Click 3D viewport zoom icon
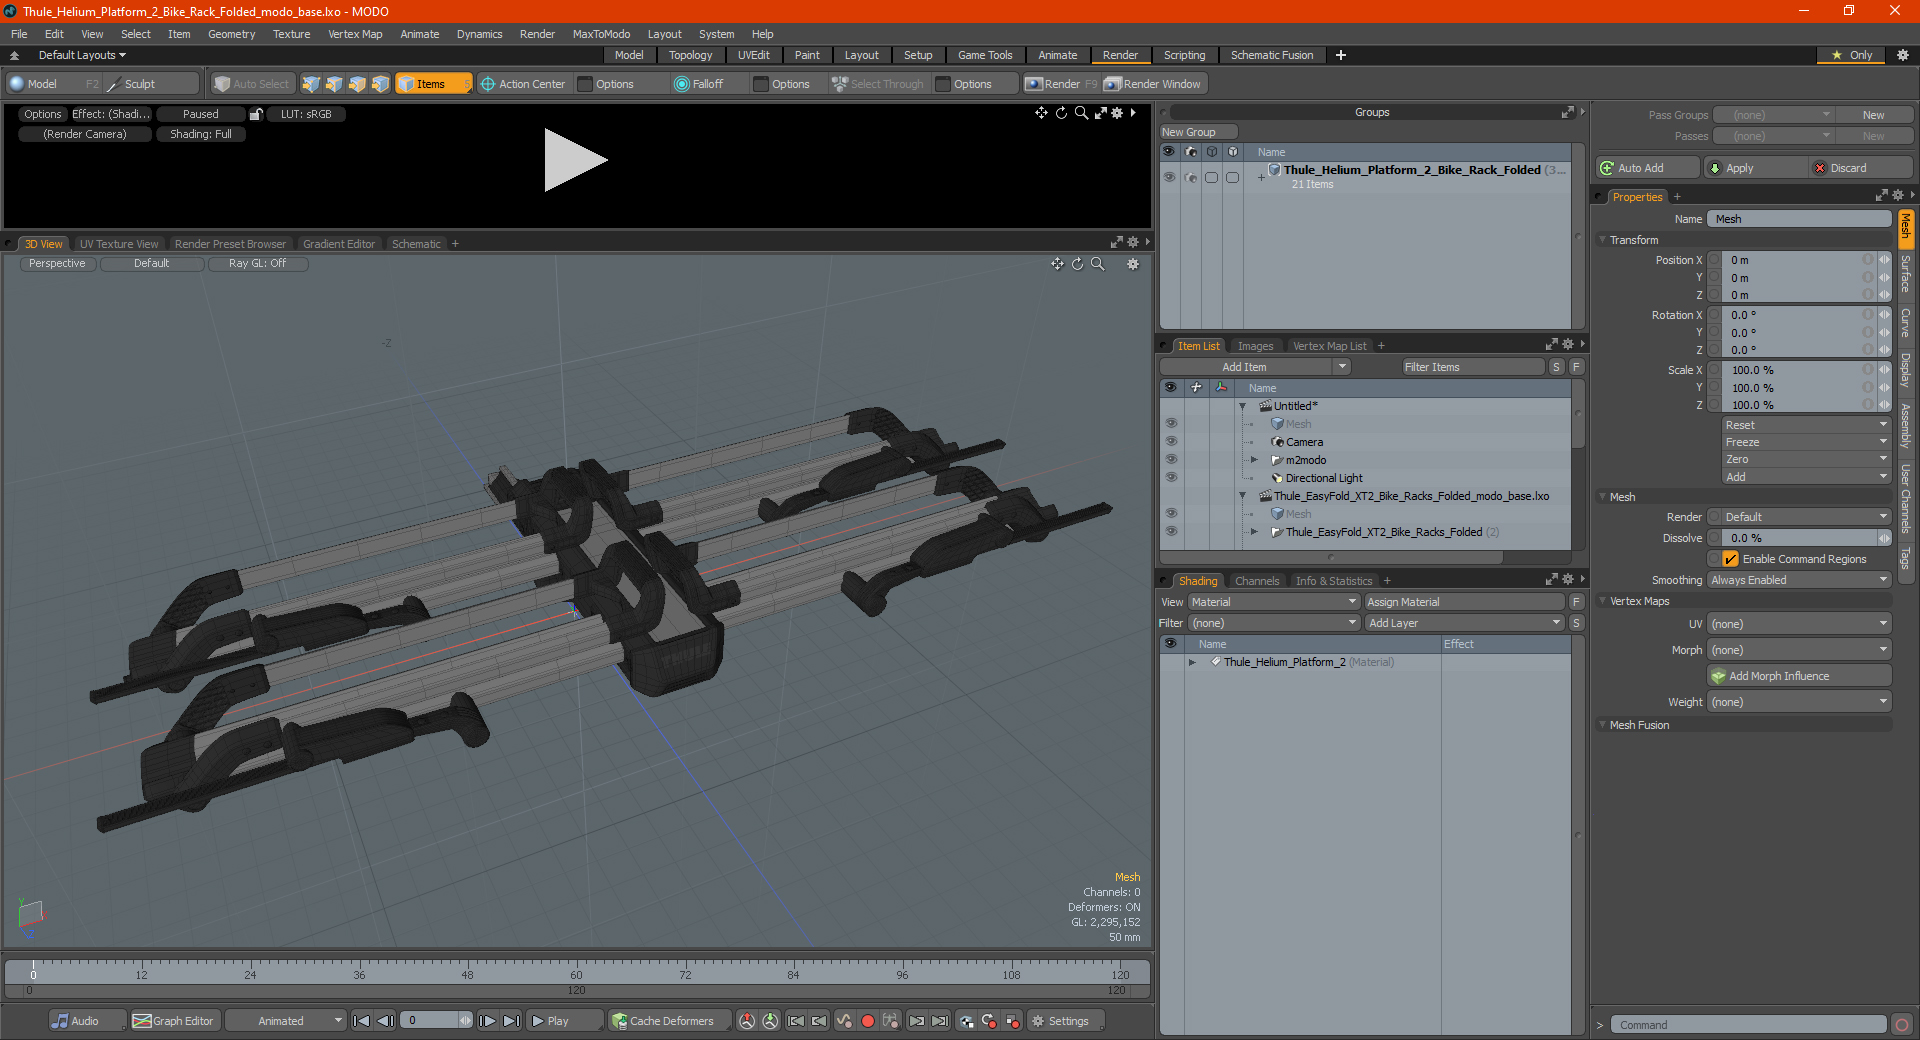Image resolution: width=1920 pixels, height=1040 pixels. click(1098, 264)
